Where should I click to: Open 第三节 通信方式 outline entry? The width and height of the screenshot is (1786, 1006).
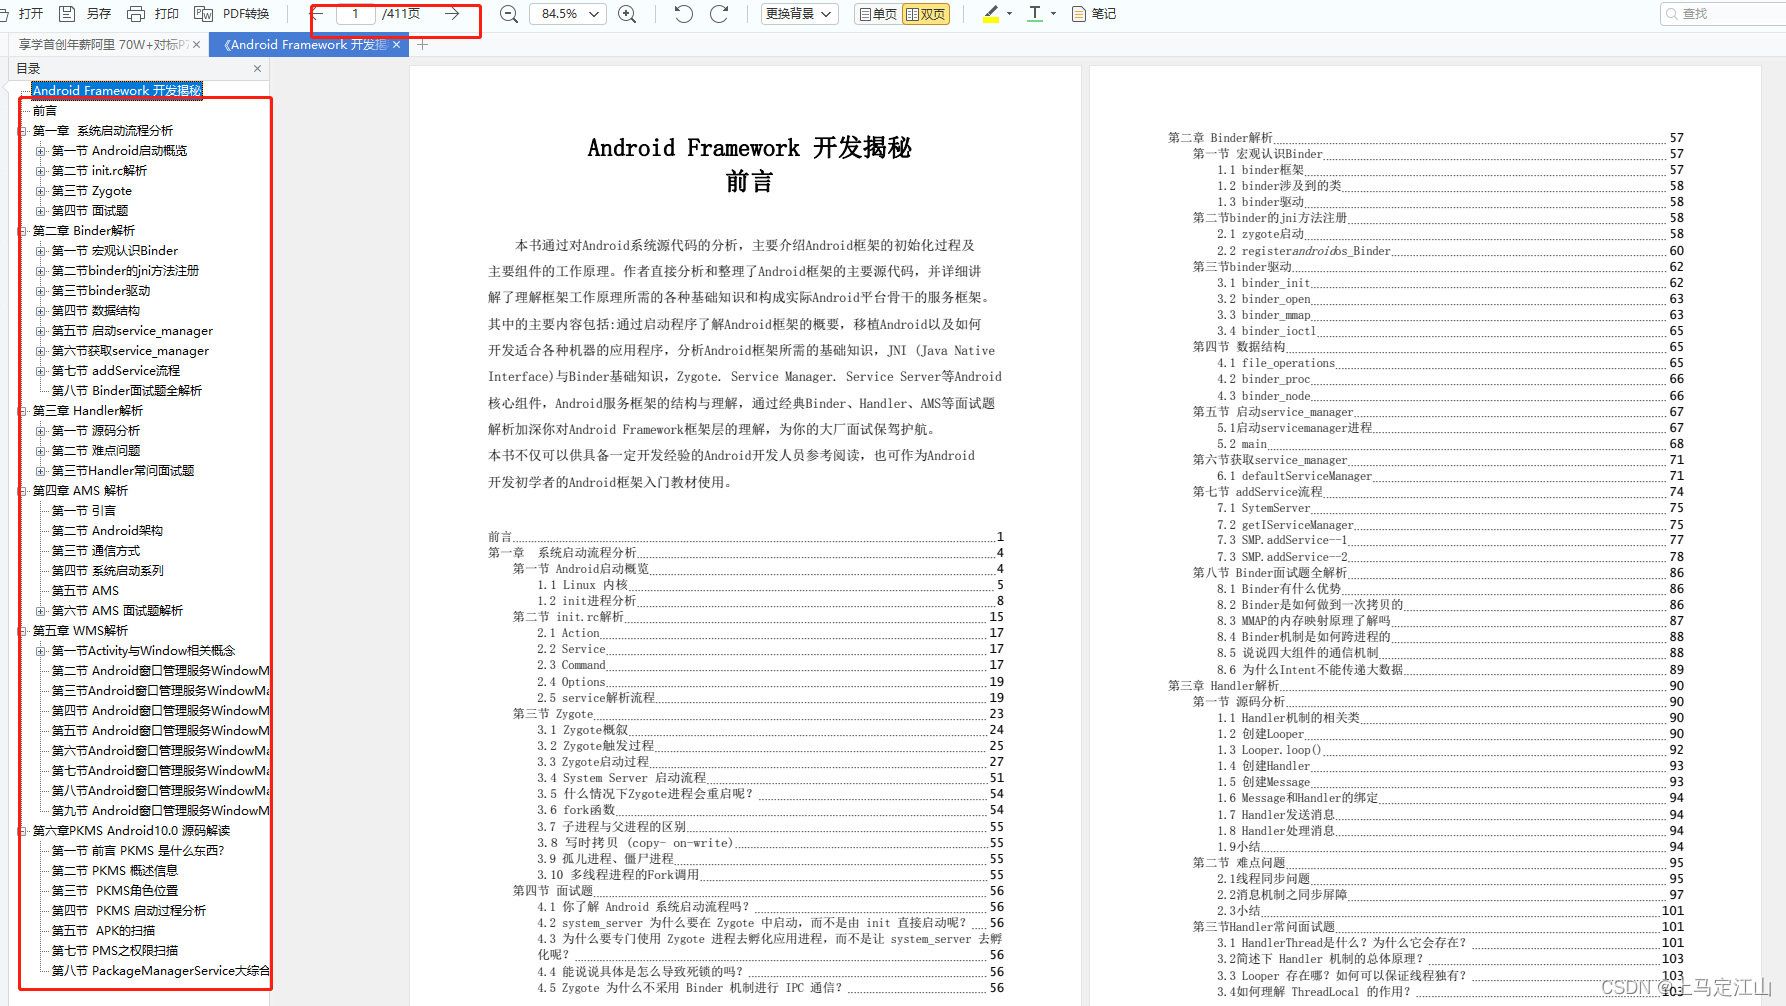point(96,551)
